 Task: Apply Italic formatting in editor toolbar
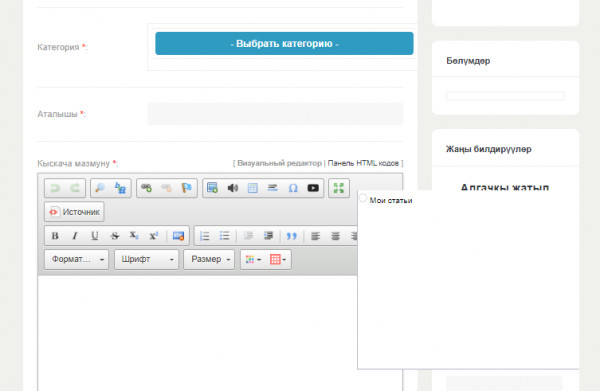click(75, 236)
